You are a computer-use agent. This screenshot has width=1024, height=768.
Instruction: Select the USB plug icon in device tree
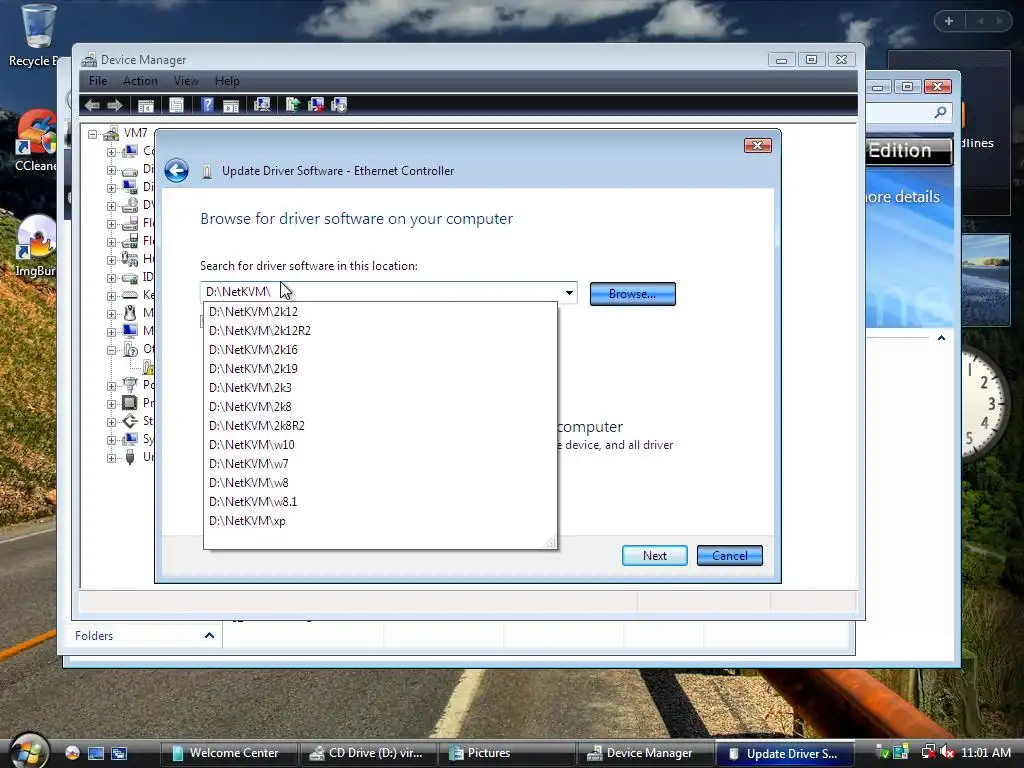130,456
